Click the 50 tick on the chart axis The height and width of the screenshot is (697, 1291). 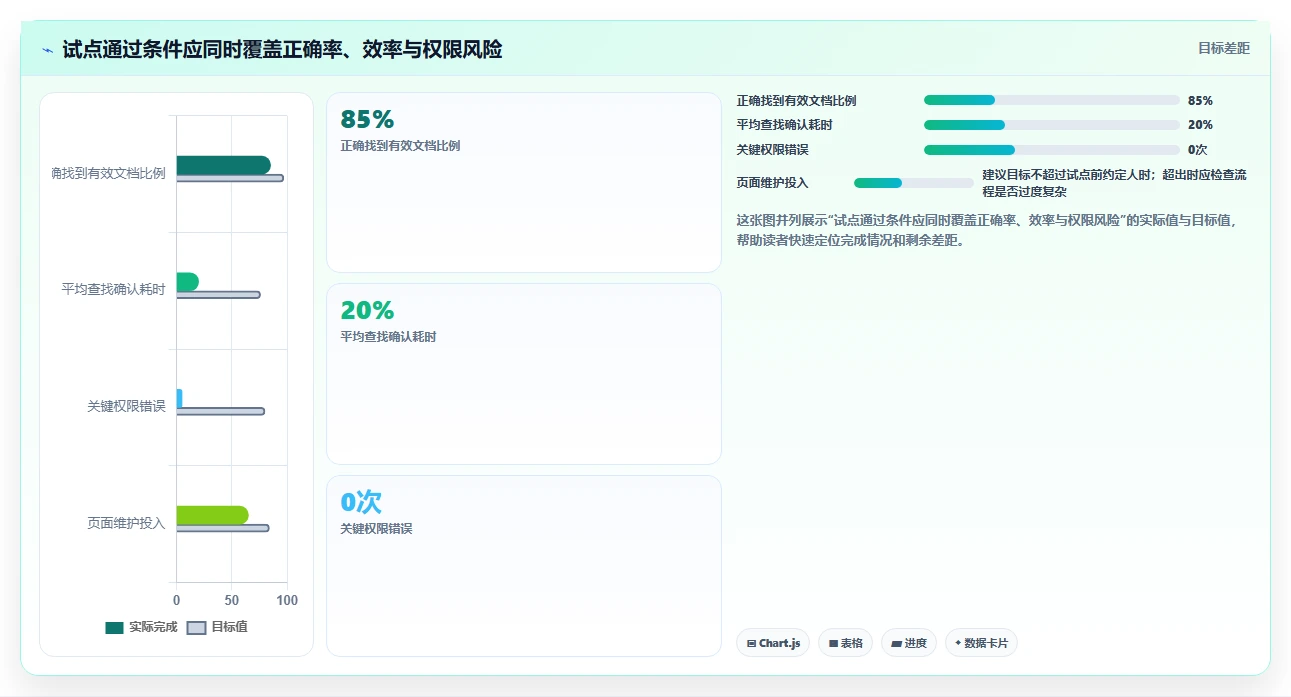(232, 601)
